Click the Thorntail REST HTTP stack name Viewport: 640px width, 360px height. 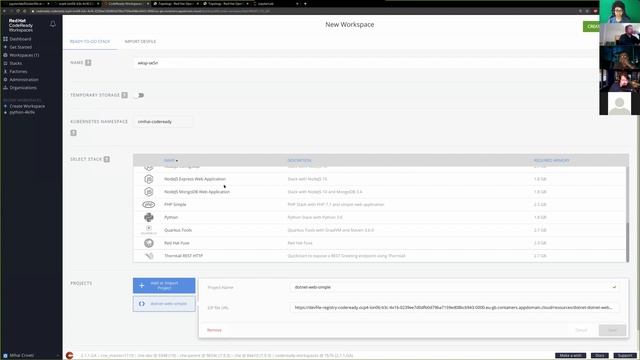click(183, 256)
